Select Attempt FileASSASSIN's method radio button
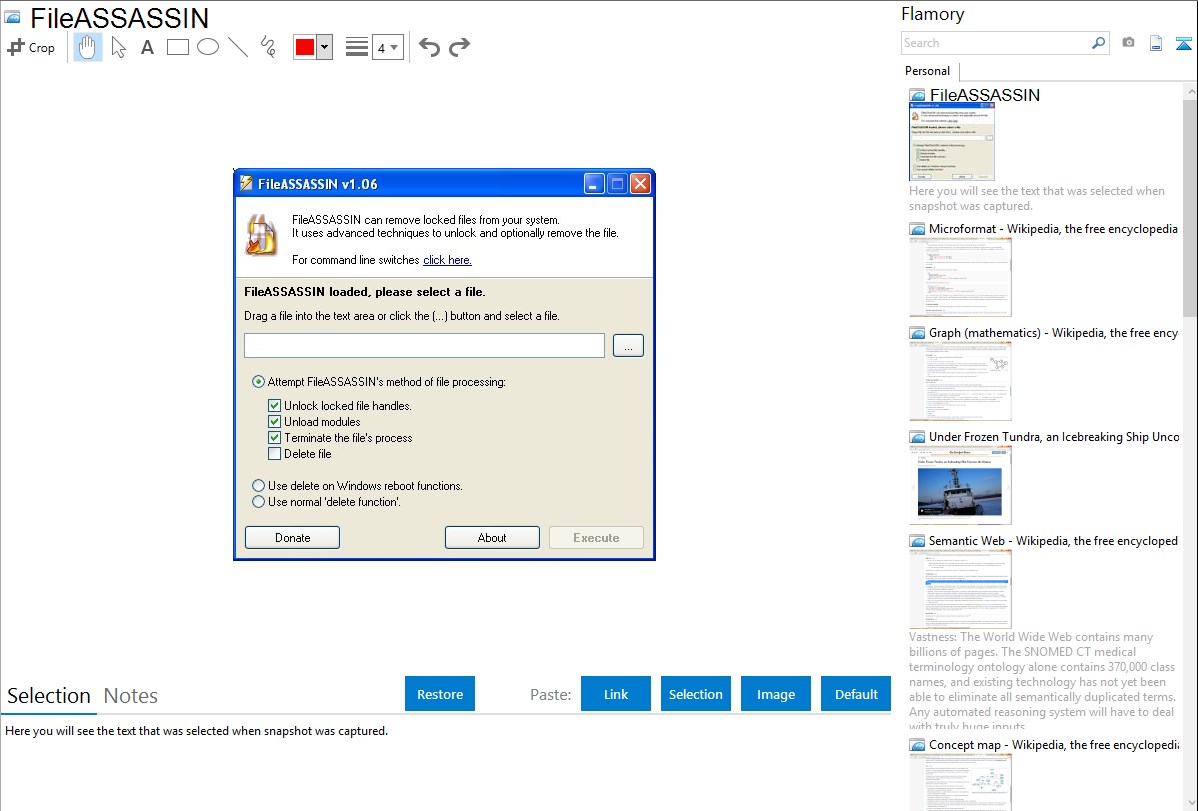Viewport: 1198px width, 811px height. 258,381
